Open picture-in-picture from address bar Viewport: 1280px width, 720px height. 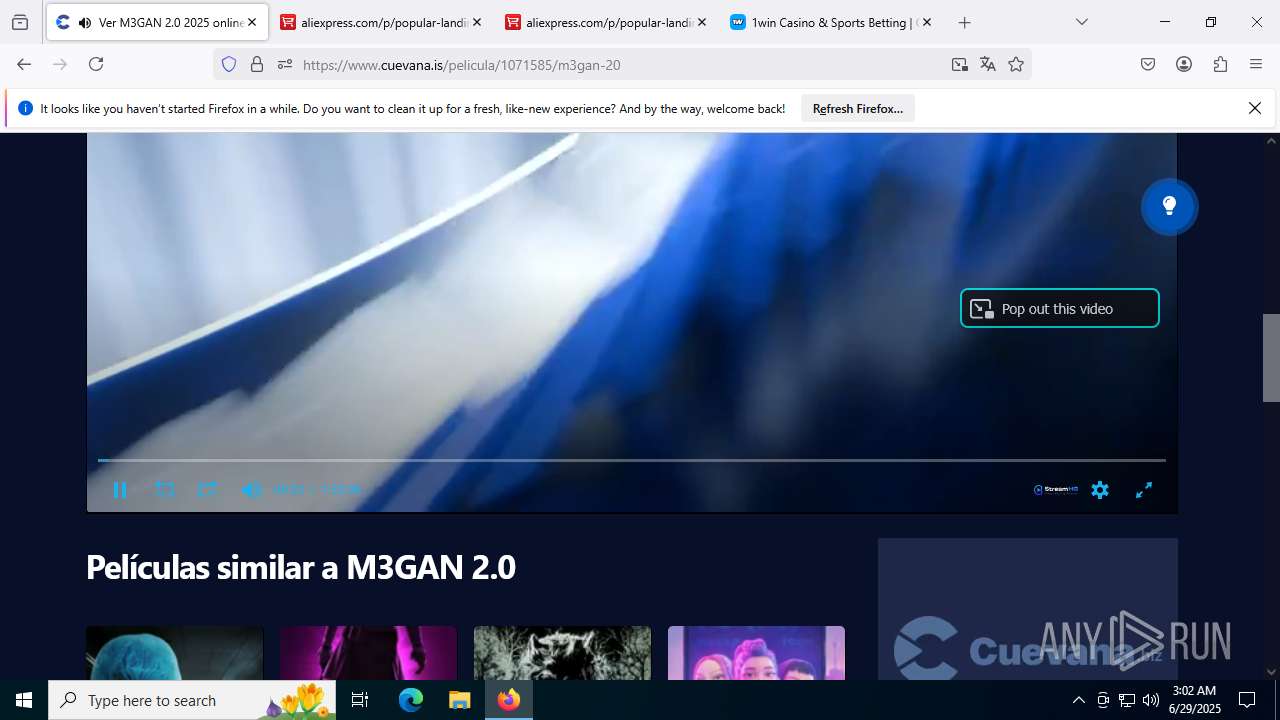pyautogui.click(x=960, y=64)
